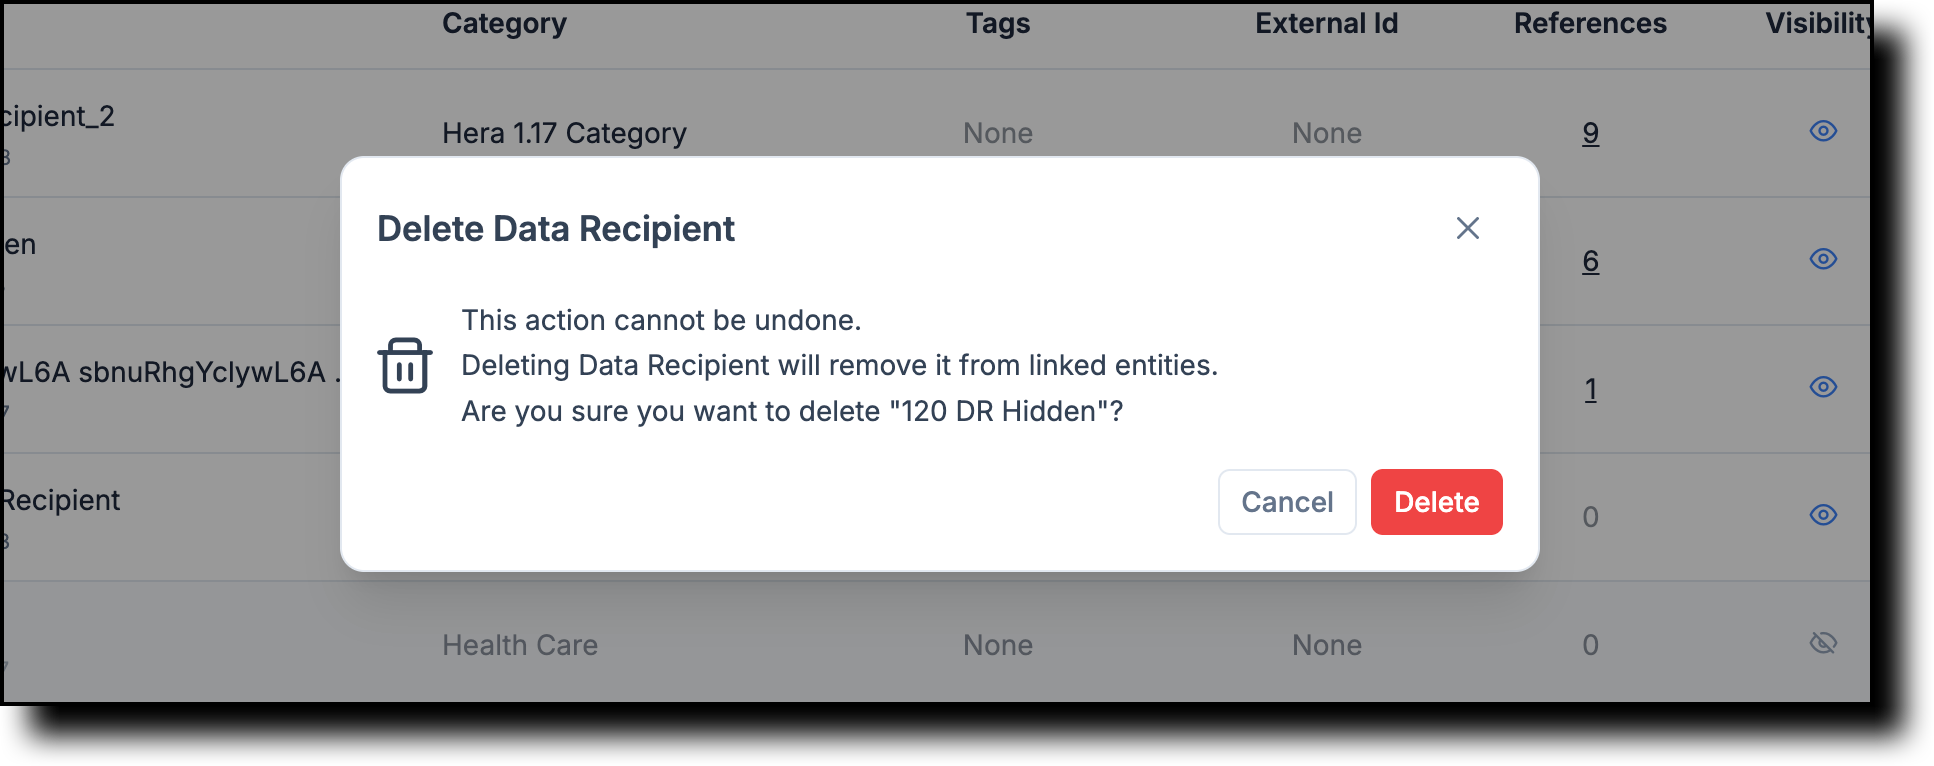Select the Health Care category cell
Viewport: 1934px width, 766px height.
520,644
